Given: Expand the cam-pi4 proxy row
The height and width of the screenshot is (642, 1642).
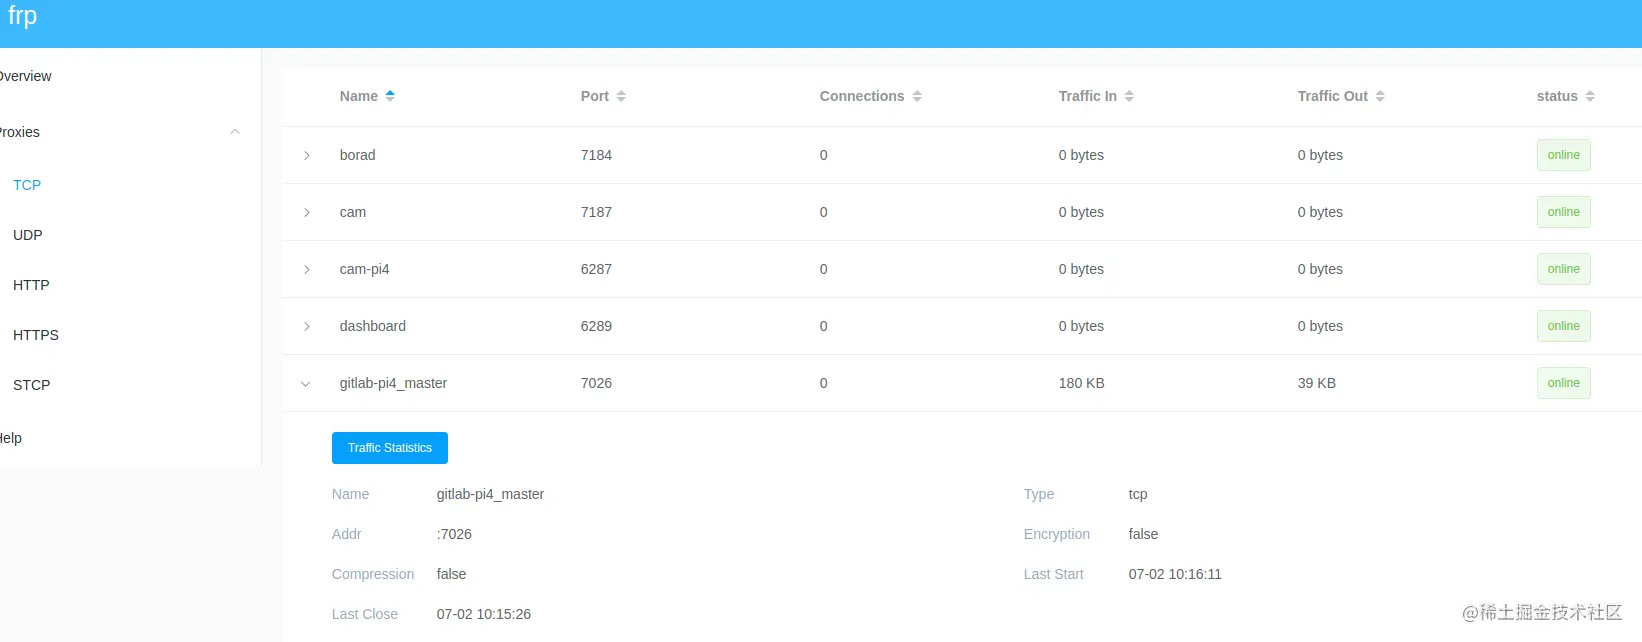Looking at the screenshot, I should pyautogui.click(x=307, y=269).
